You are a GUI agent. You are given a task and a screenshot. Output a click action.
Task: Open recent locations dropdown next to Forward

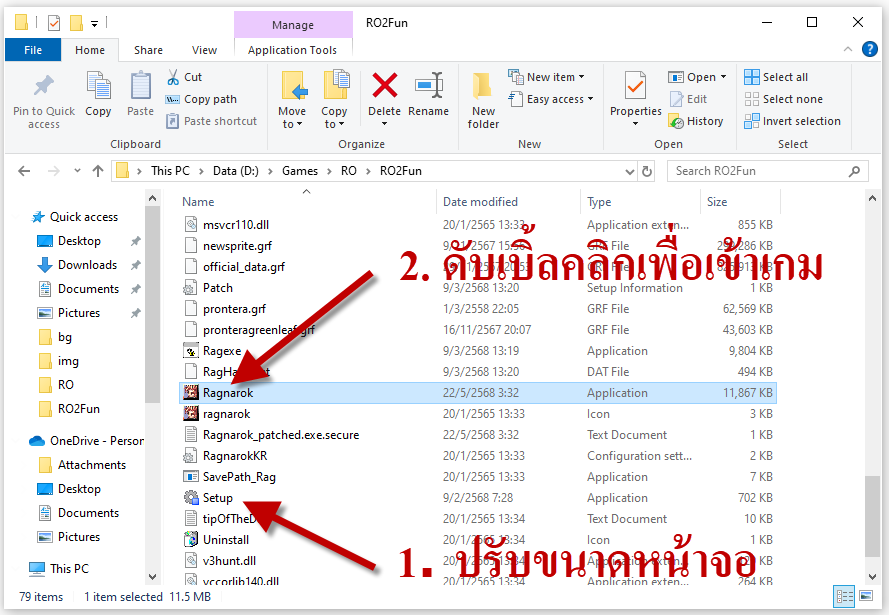(77, 171)
